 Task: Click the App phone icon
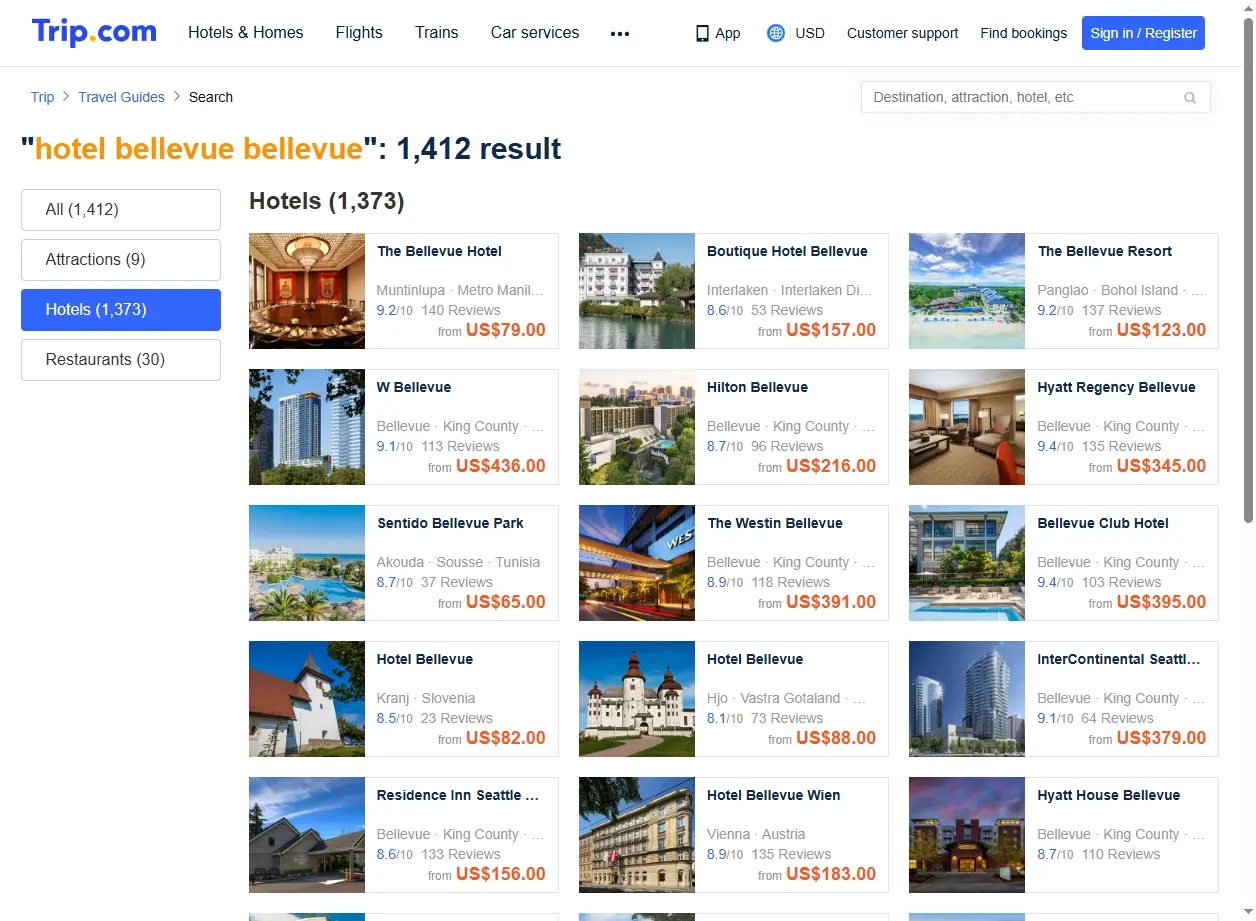pyautogui.click(x=702, y=33)
